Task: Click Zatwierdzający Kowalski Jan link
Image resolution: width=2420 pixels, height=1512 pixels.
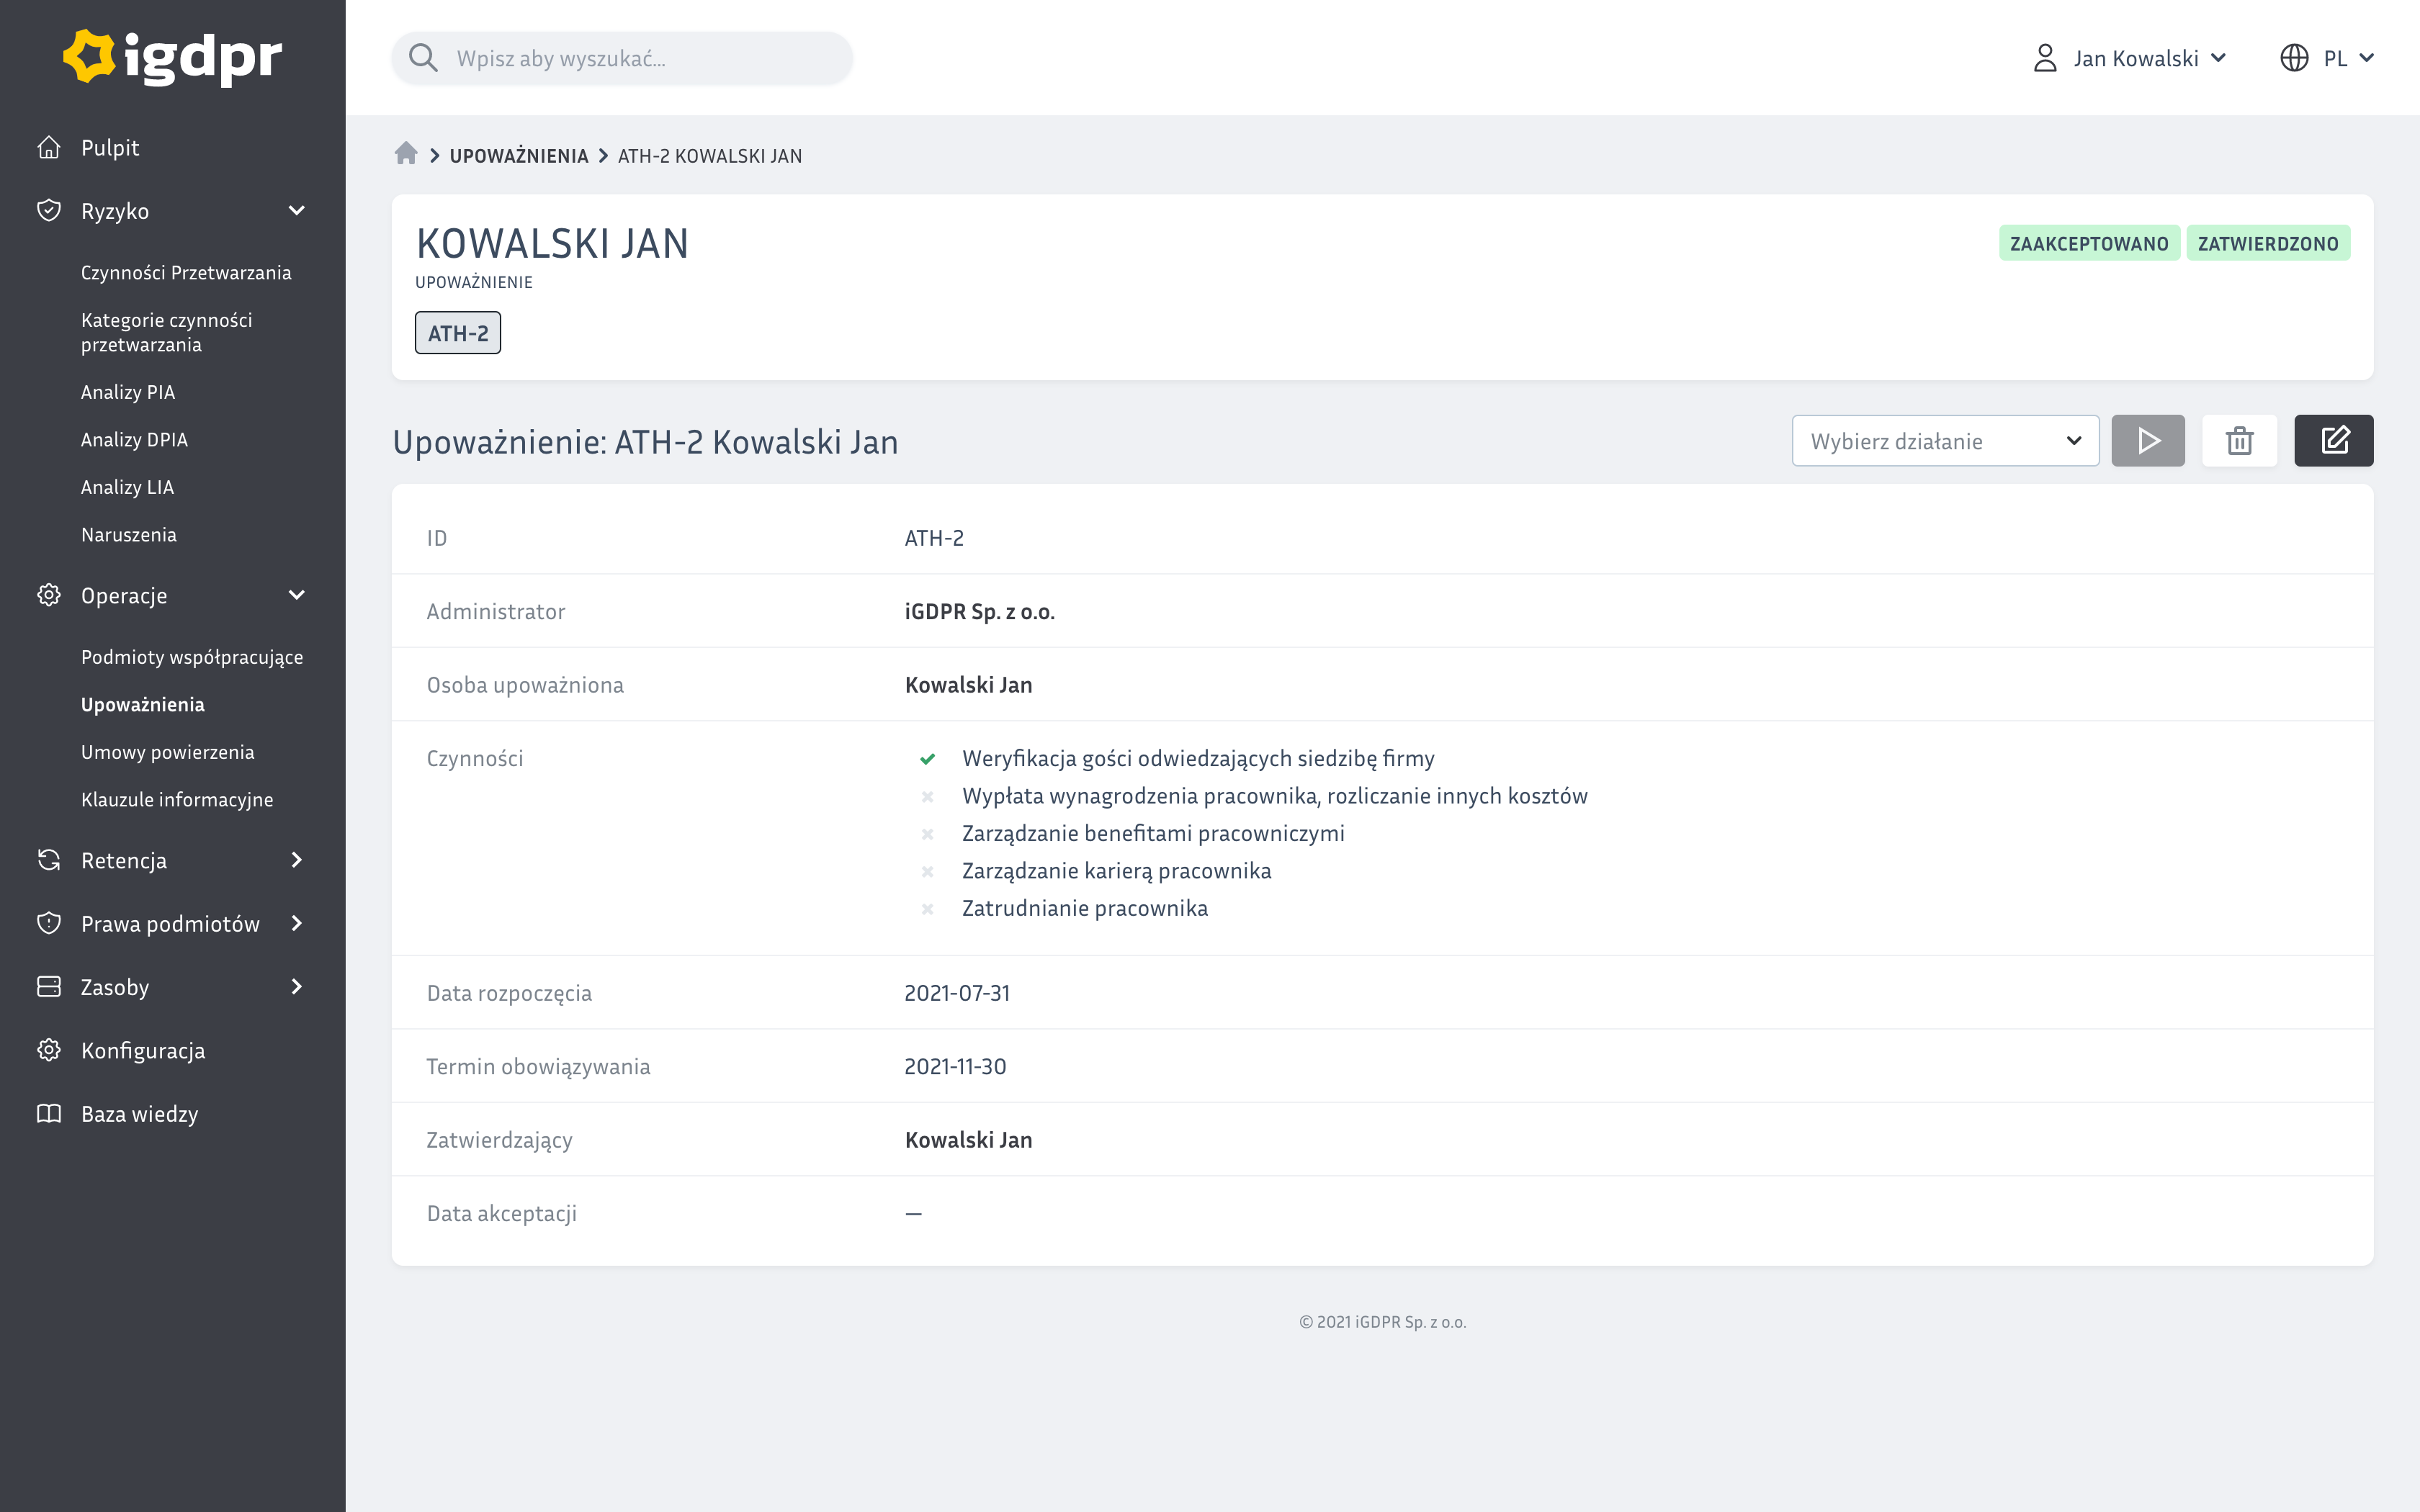Action: coord(968,1140)
